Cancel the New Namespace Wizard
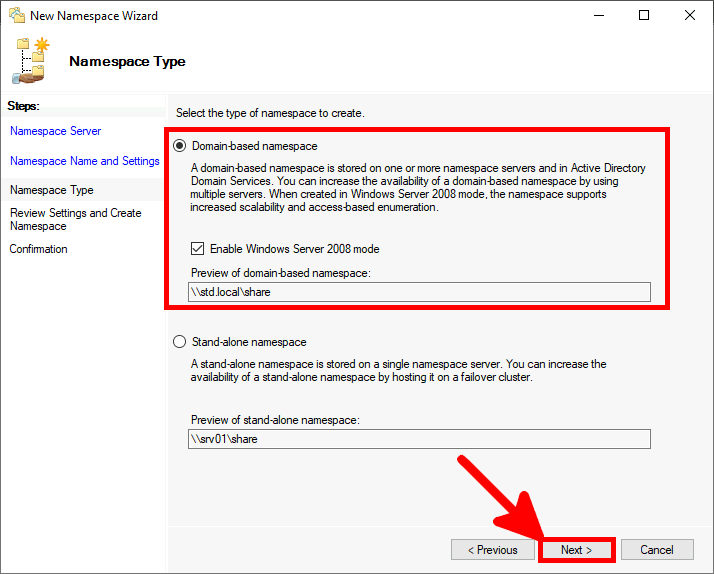The image size is (714, 574). pos(657,550)
